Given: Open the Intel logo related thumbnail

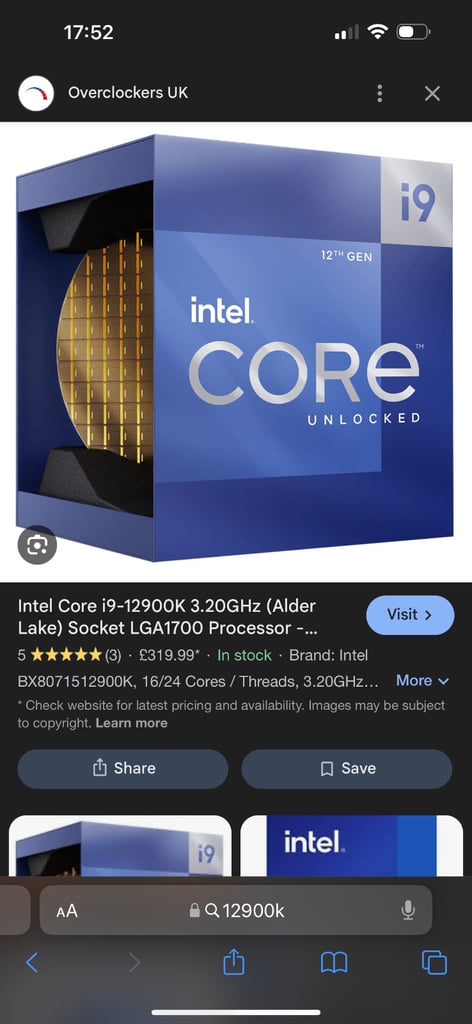Looking at the screenshot, I should point(352,846).
